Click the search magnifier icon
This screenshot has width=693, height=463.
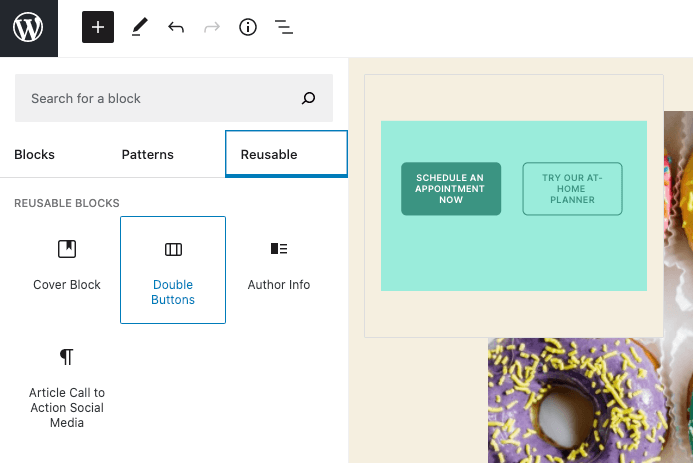(308, 98)
